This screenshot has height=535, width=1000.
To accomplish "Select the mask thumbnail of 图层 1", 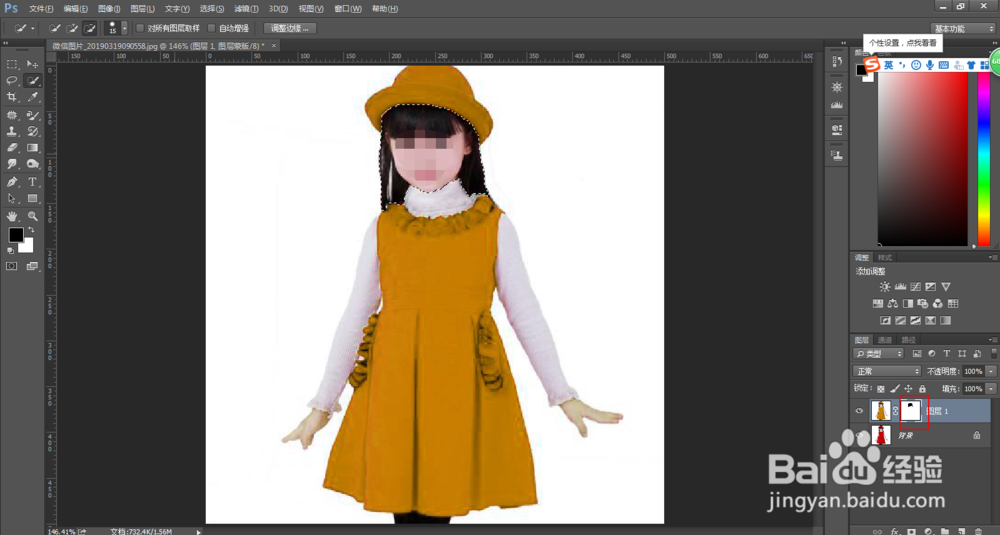I will [x=911, y=411].
